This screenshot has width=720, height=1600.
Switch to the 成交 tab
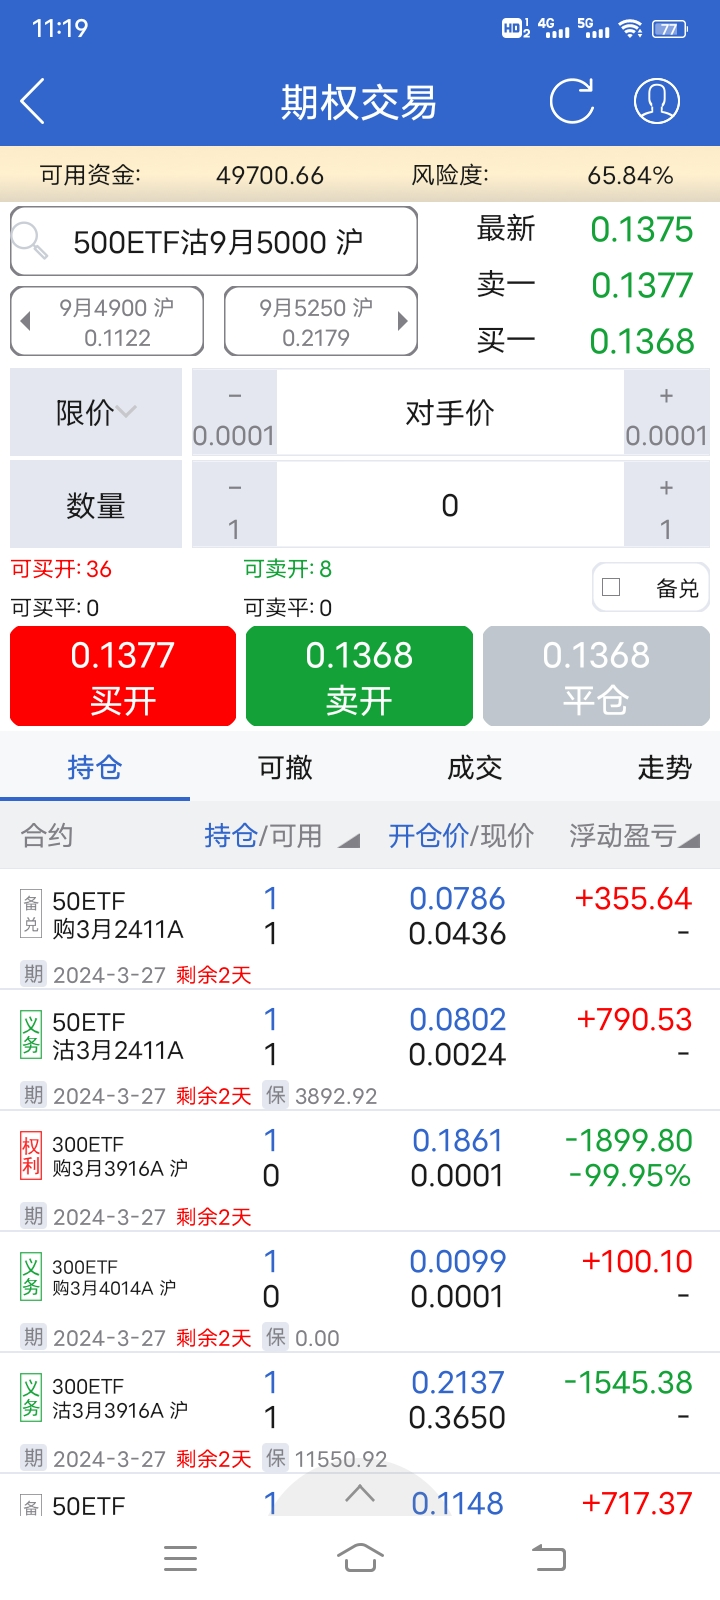tap(474, 767)
